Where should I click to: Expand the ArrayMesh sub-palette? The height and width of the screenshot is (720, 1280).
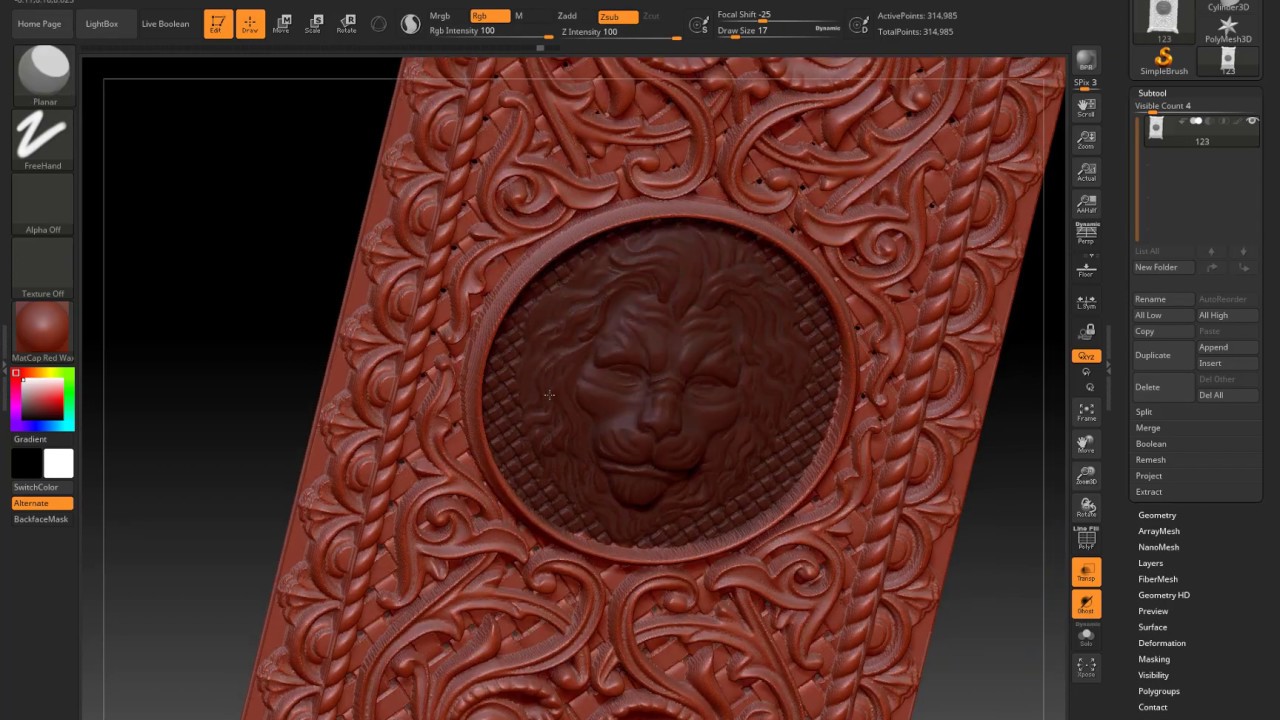click(x=1159, y=531)
